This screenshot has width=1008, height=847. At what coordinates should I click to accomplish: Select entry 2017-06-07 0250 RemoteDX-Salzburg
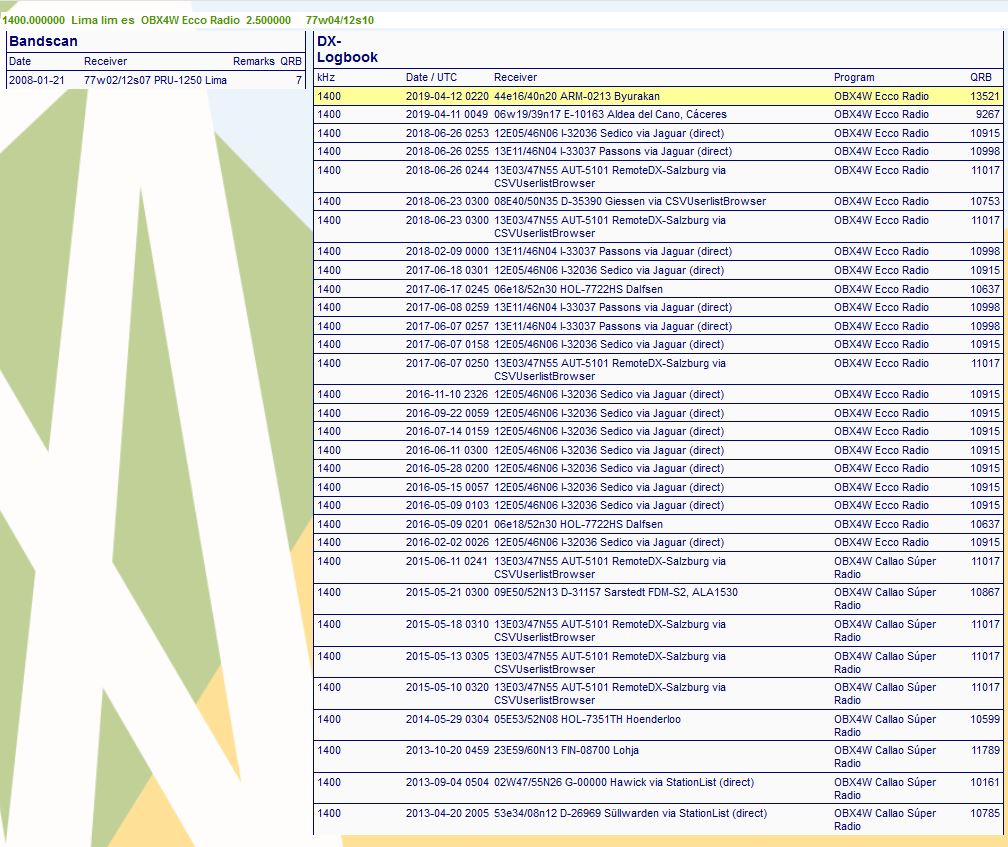[658, 370]
